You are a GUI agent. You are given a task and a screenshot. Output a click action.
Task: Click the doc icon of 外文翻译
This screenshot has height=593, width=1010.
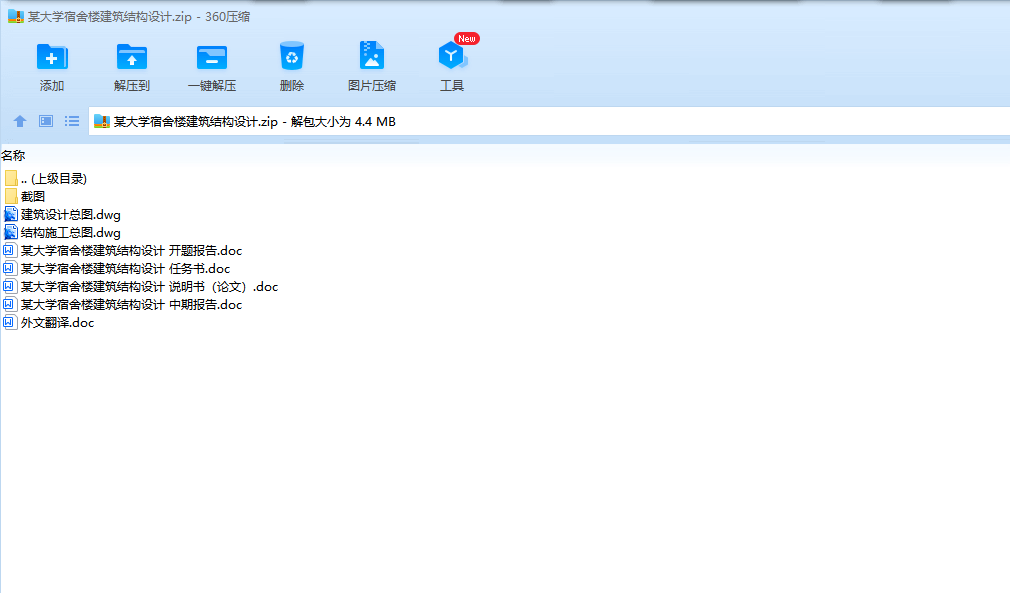click(x=10, y=323)
